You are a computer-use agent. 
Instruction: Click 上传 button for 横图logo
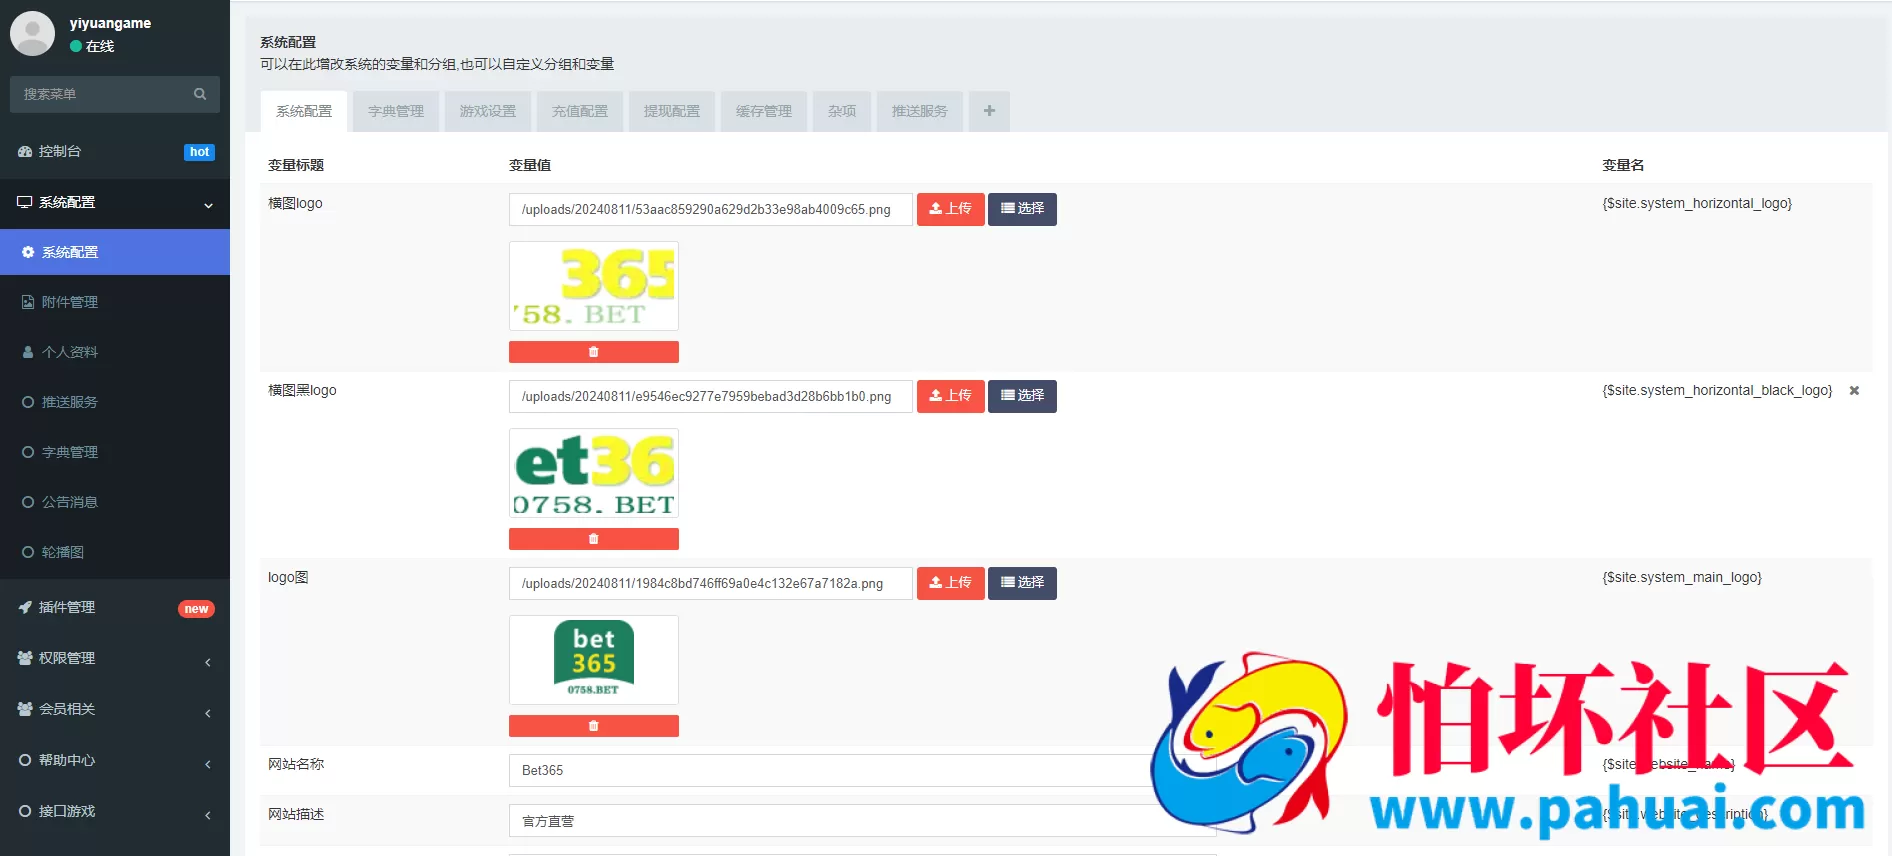point(951,209)
